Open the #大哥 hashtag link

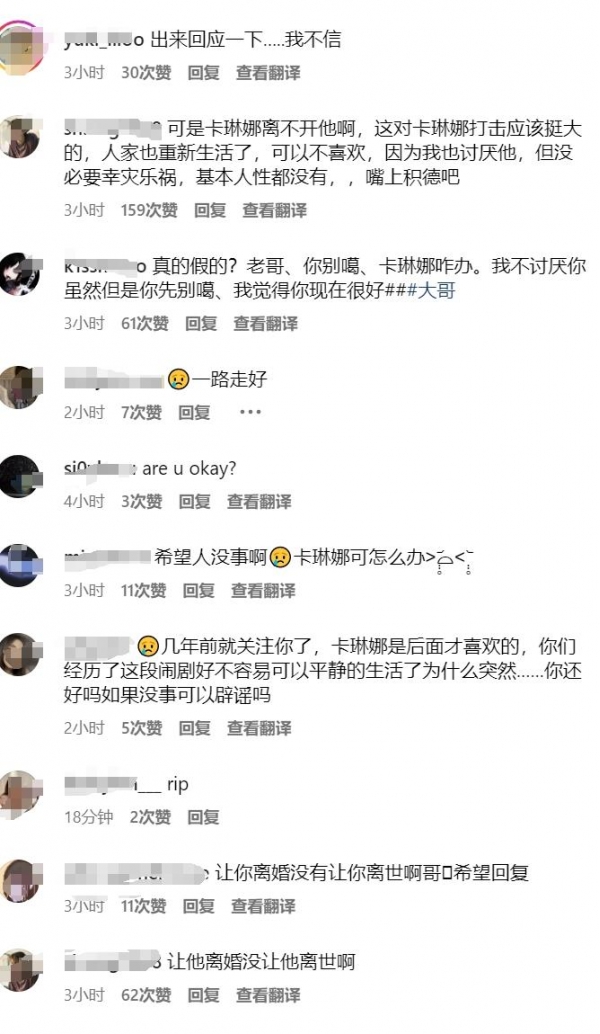point(432,291)
